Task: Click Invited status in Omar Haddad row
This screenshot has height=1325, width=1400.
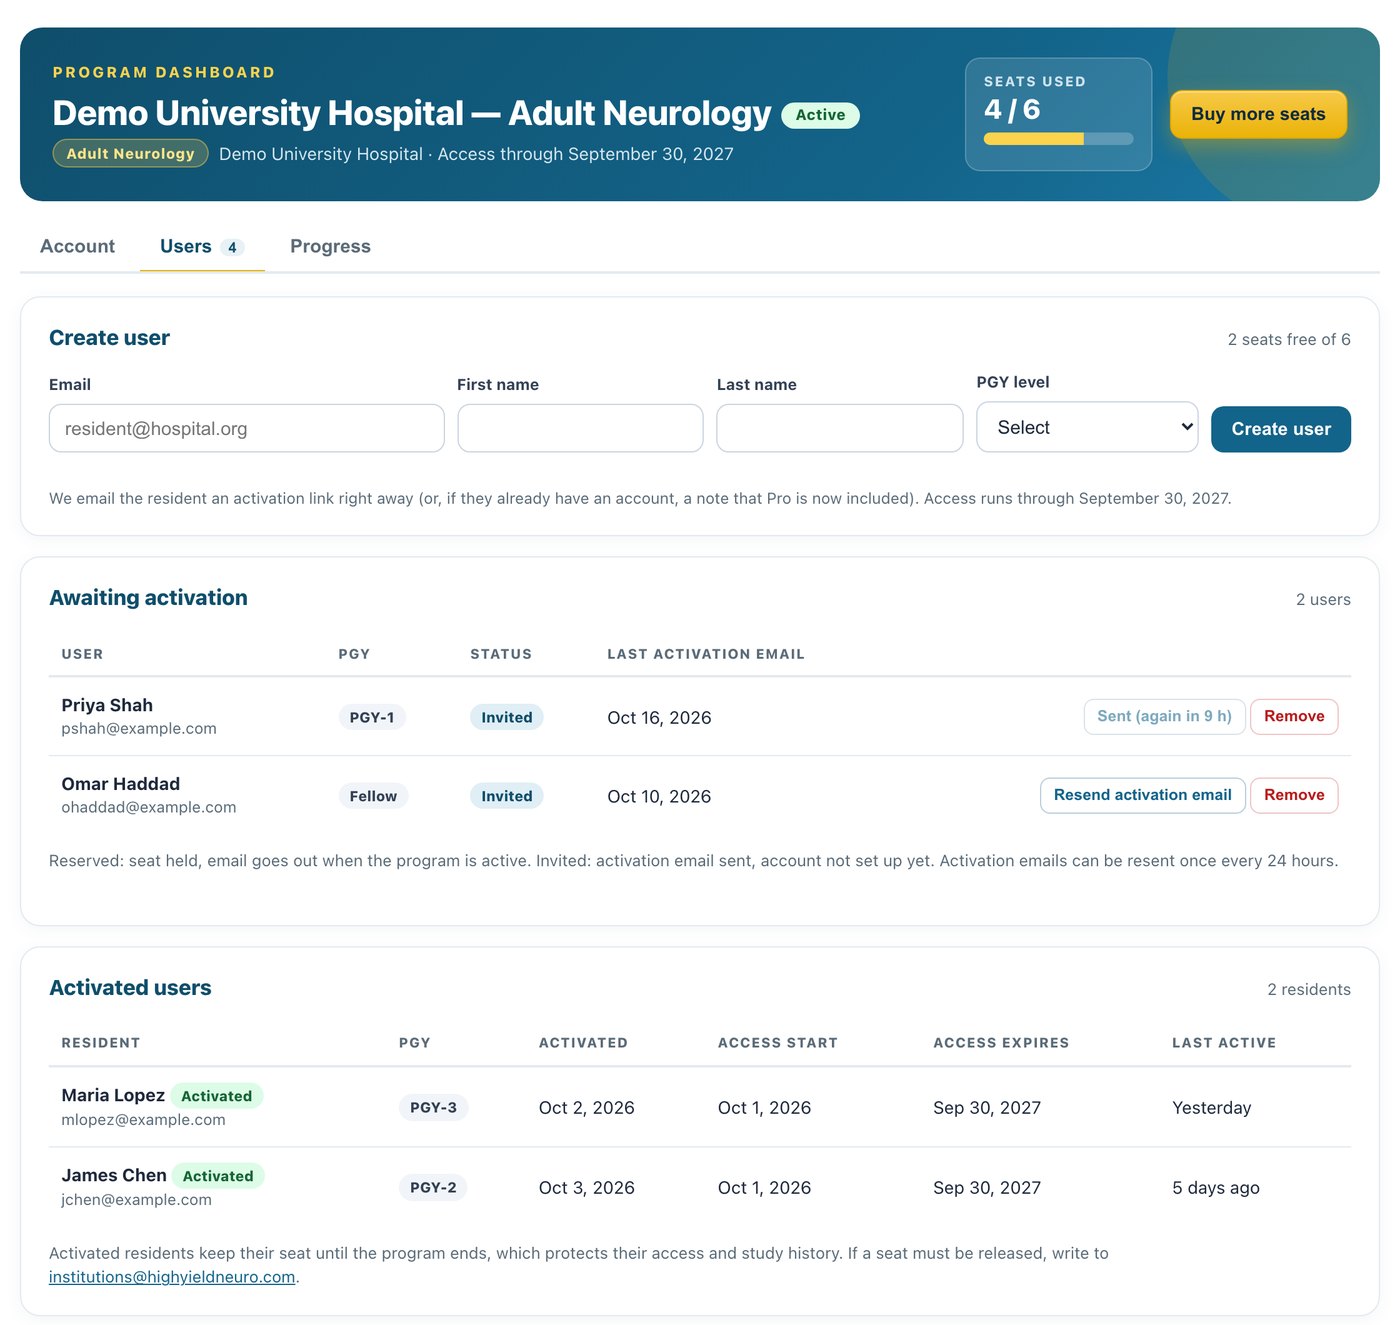Action: [x=507, y=796]
